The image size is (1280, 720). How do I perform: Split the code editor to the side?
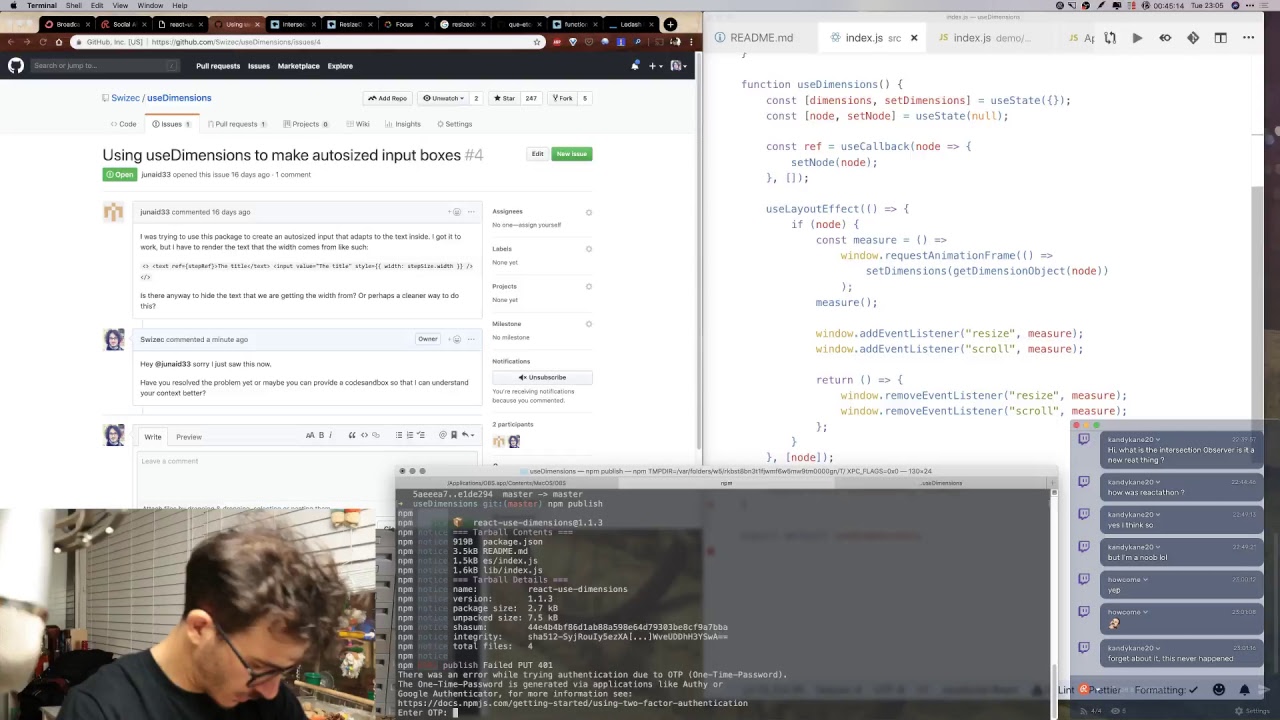click(1220, 38)
